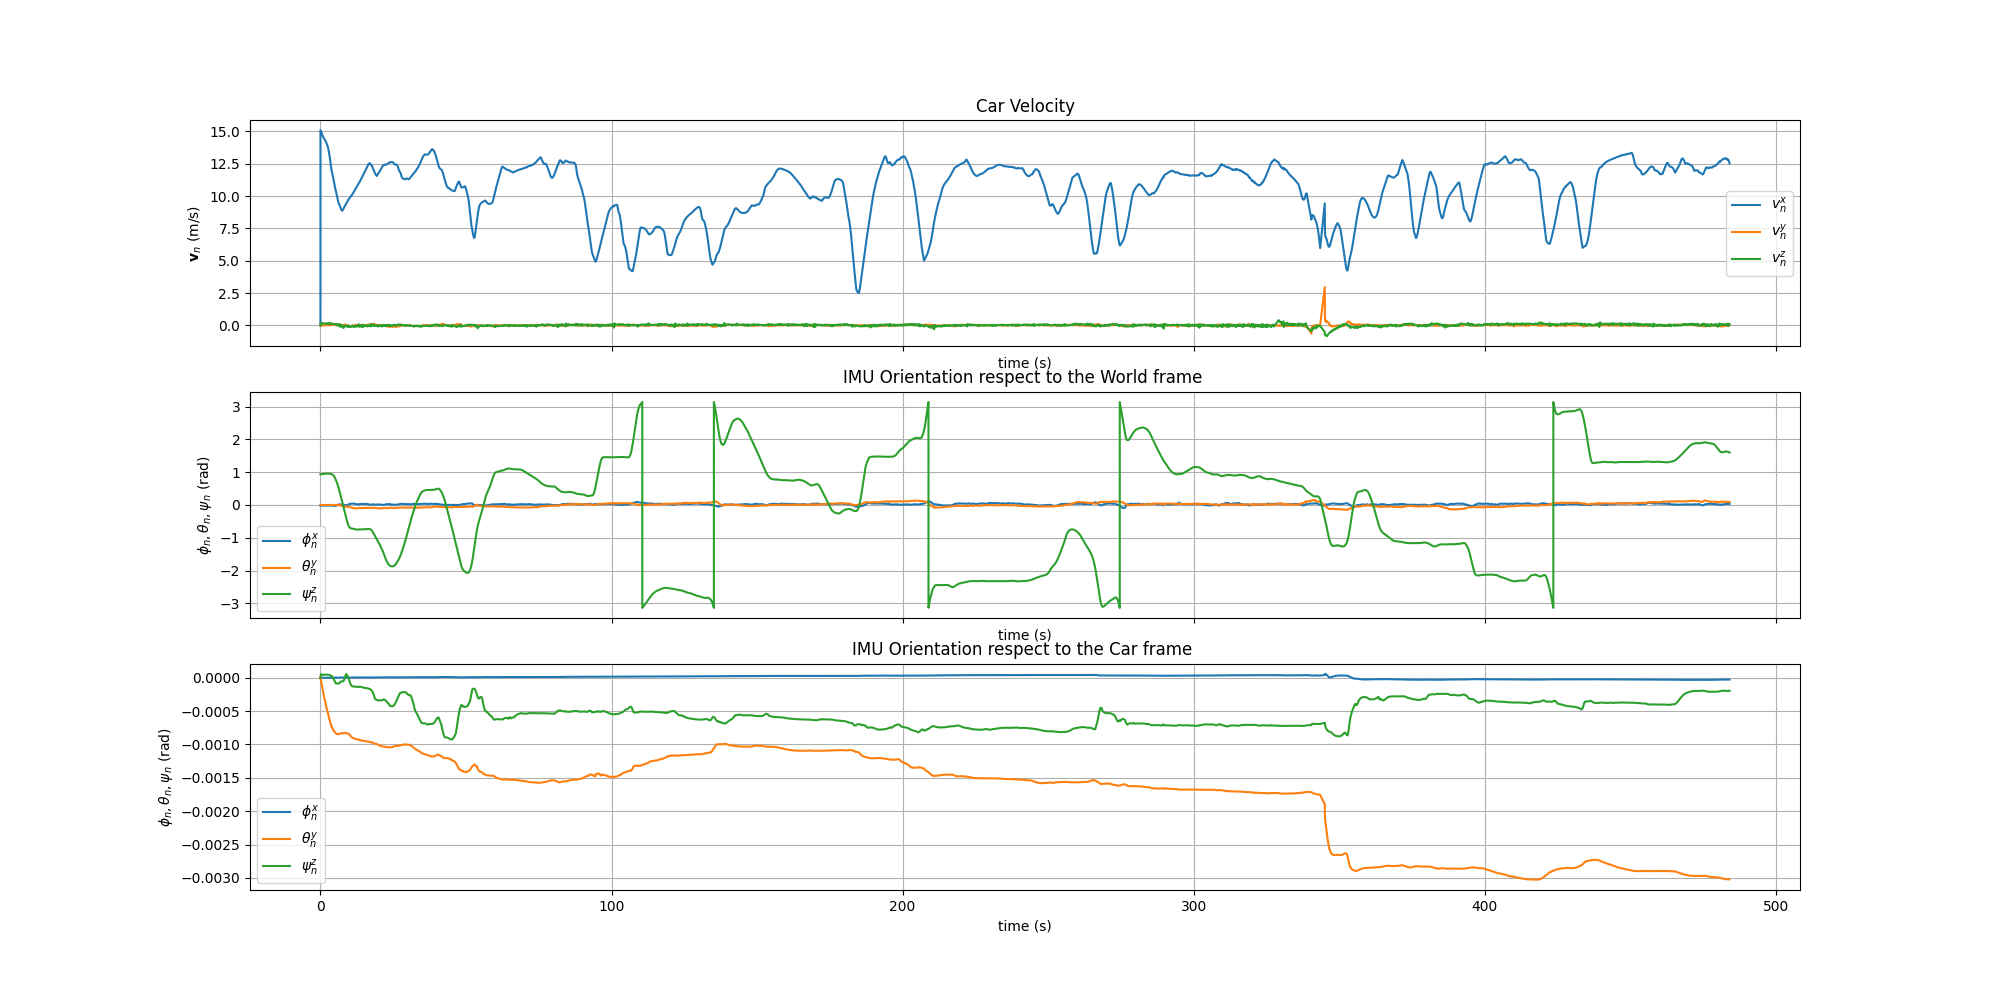
Task: Click the "500" x-axis tick label
Action: click(1776, 906)
